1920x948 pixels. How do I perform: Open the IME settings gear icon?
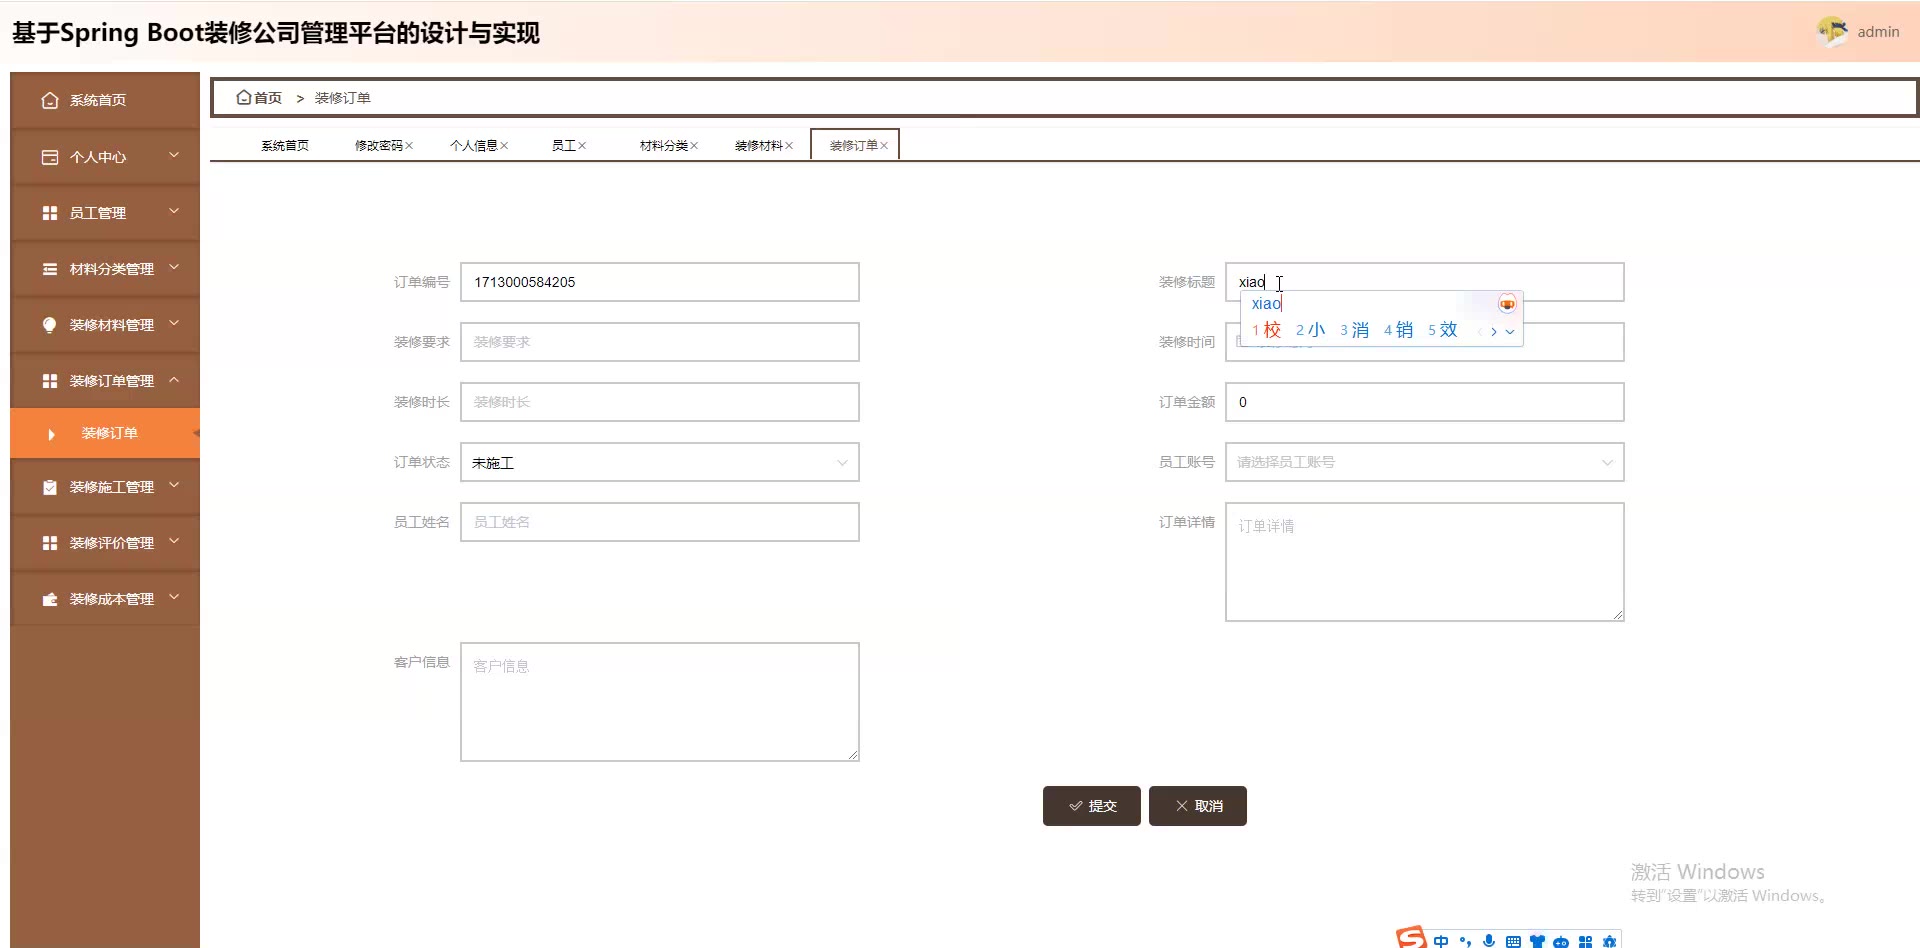coord(1609,941)
